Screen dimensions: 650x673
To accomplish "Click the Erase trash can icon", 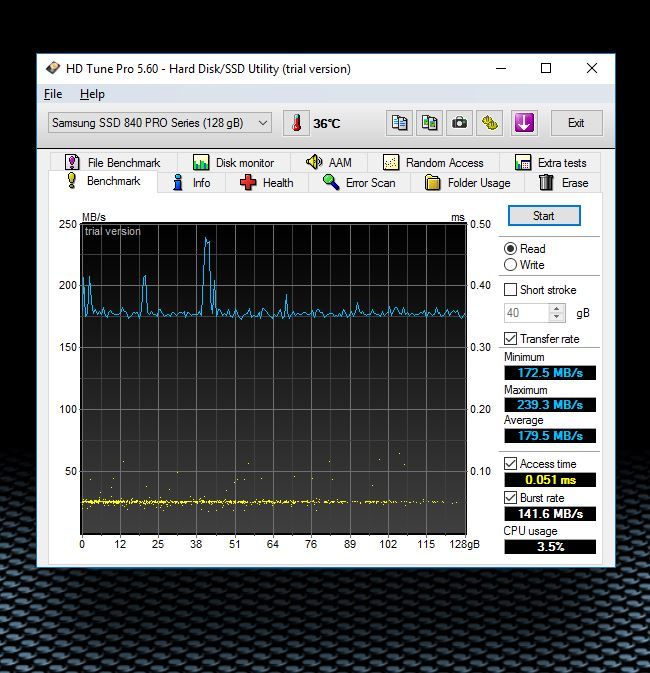I will pos(546,182).
